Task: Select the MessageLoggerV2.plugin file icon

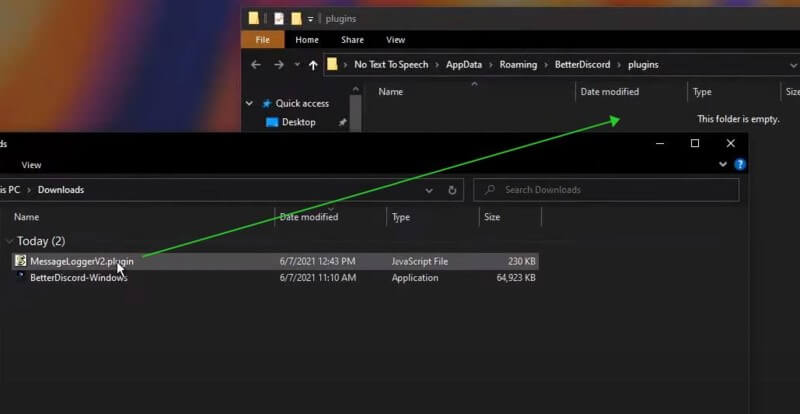Action: tap(20, 260)
